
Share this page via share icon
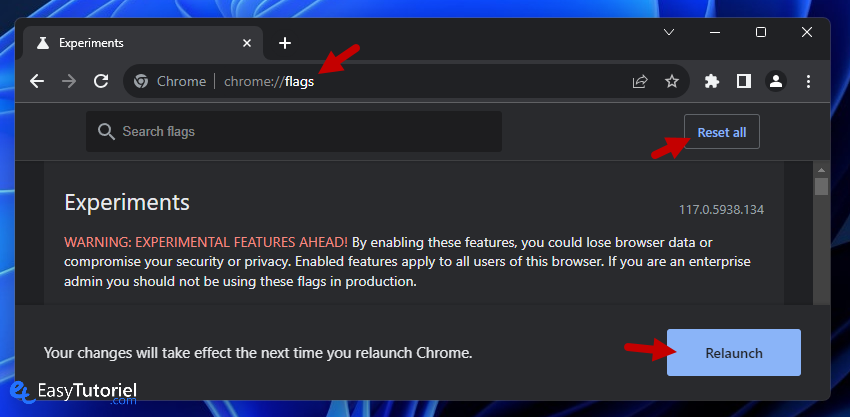pyautogui.click(x=640, y=81)
